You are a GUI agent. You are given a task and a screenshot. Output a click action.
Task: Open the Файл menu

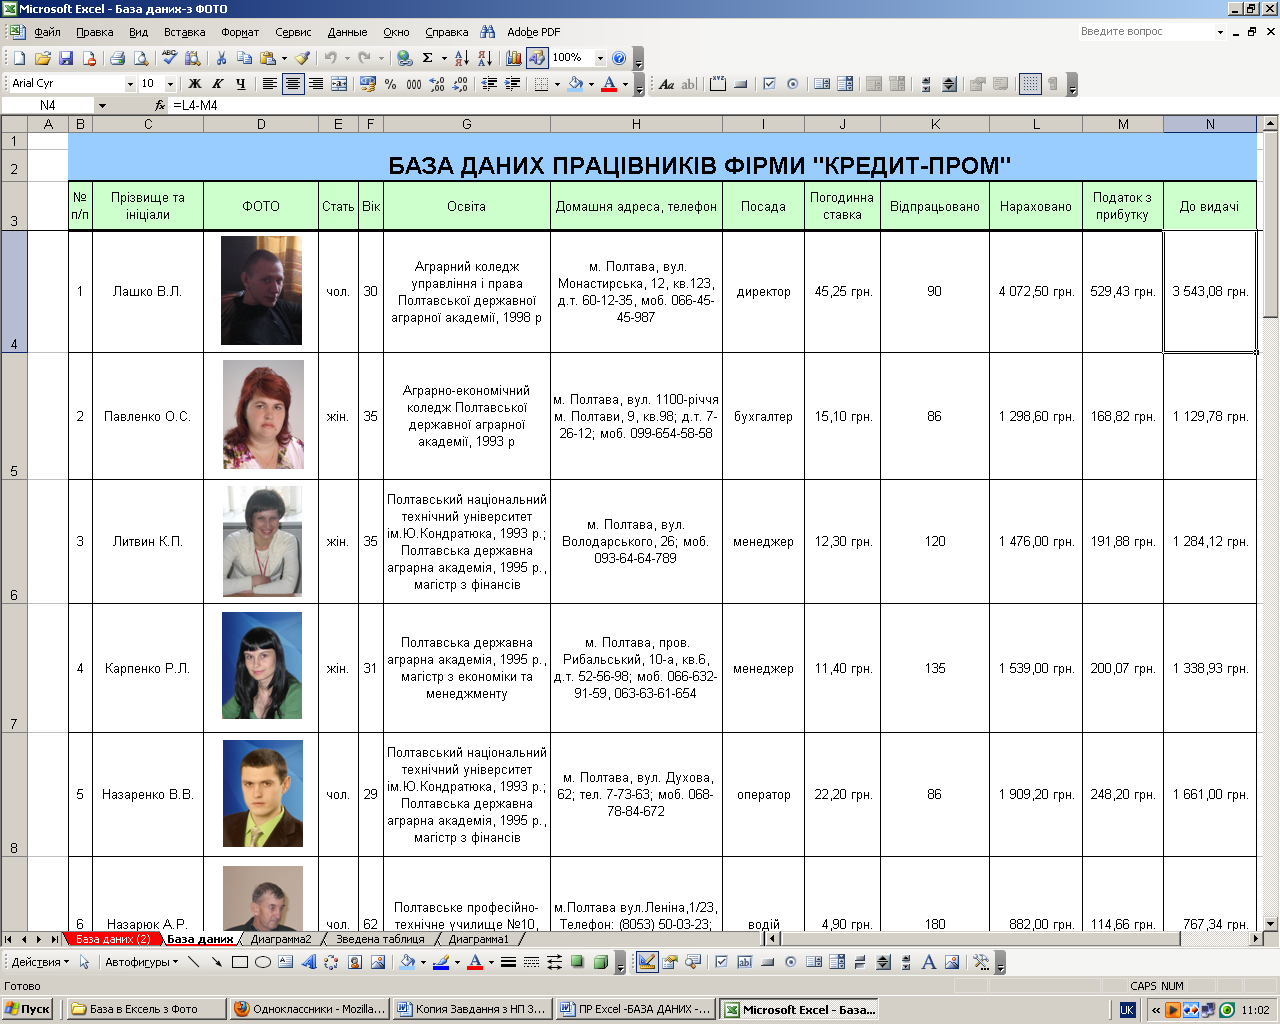pos(47,32)
